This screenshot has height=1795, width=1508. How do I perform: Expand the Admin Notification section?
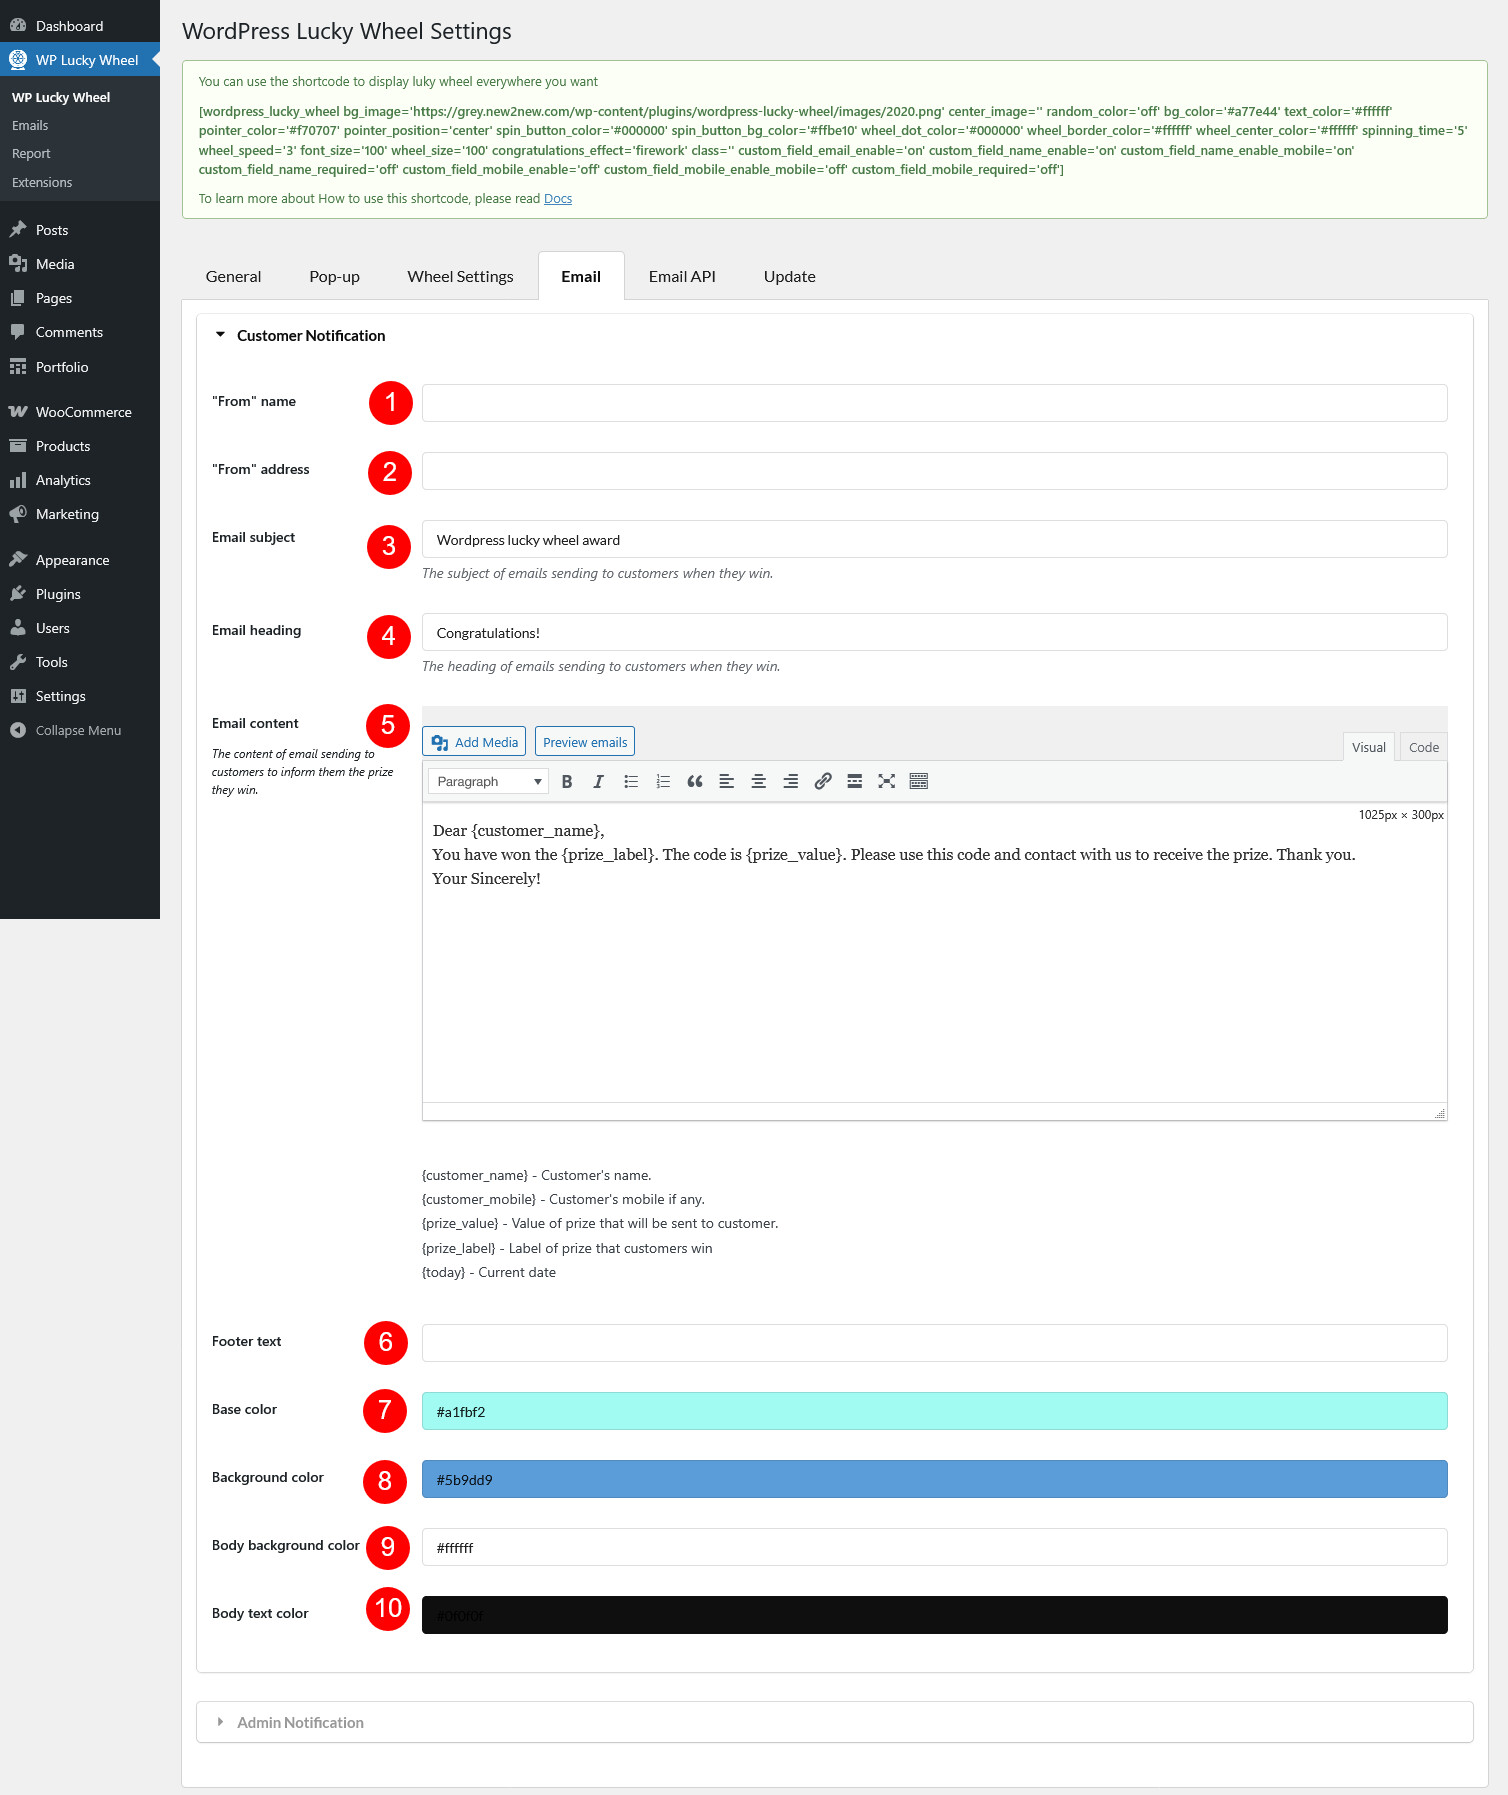pyautogui.click(x=300, y=1722)
